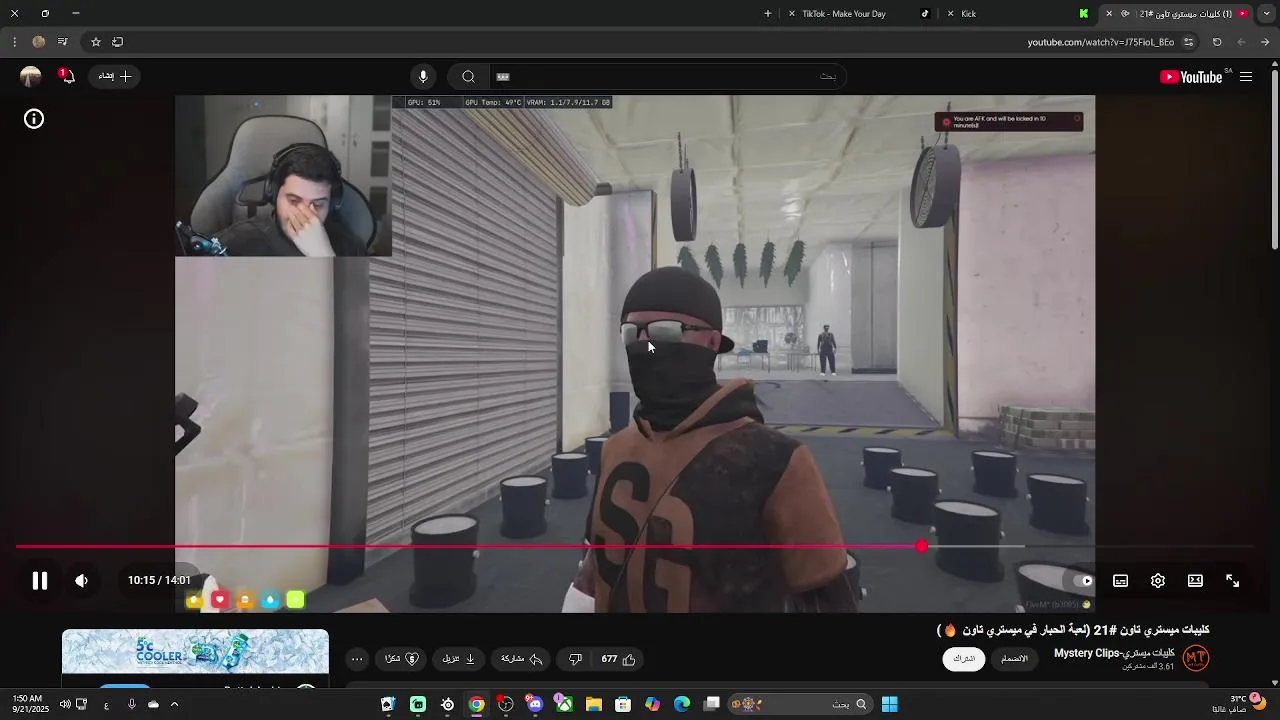The height and width of the screenshot is (720, 1280).
Task: Close the TikTok tab
Action: point(792,14)
